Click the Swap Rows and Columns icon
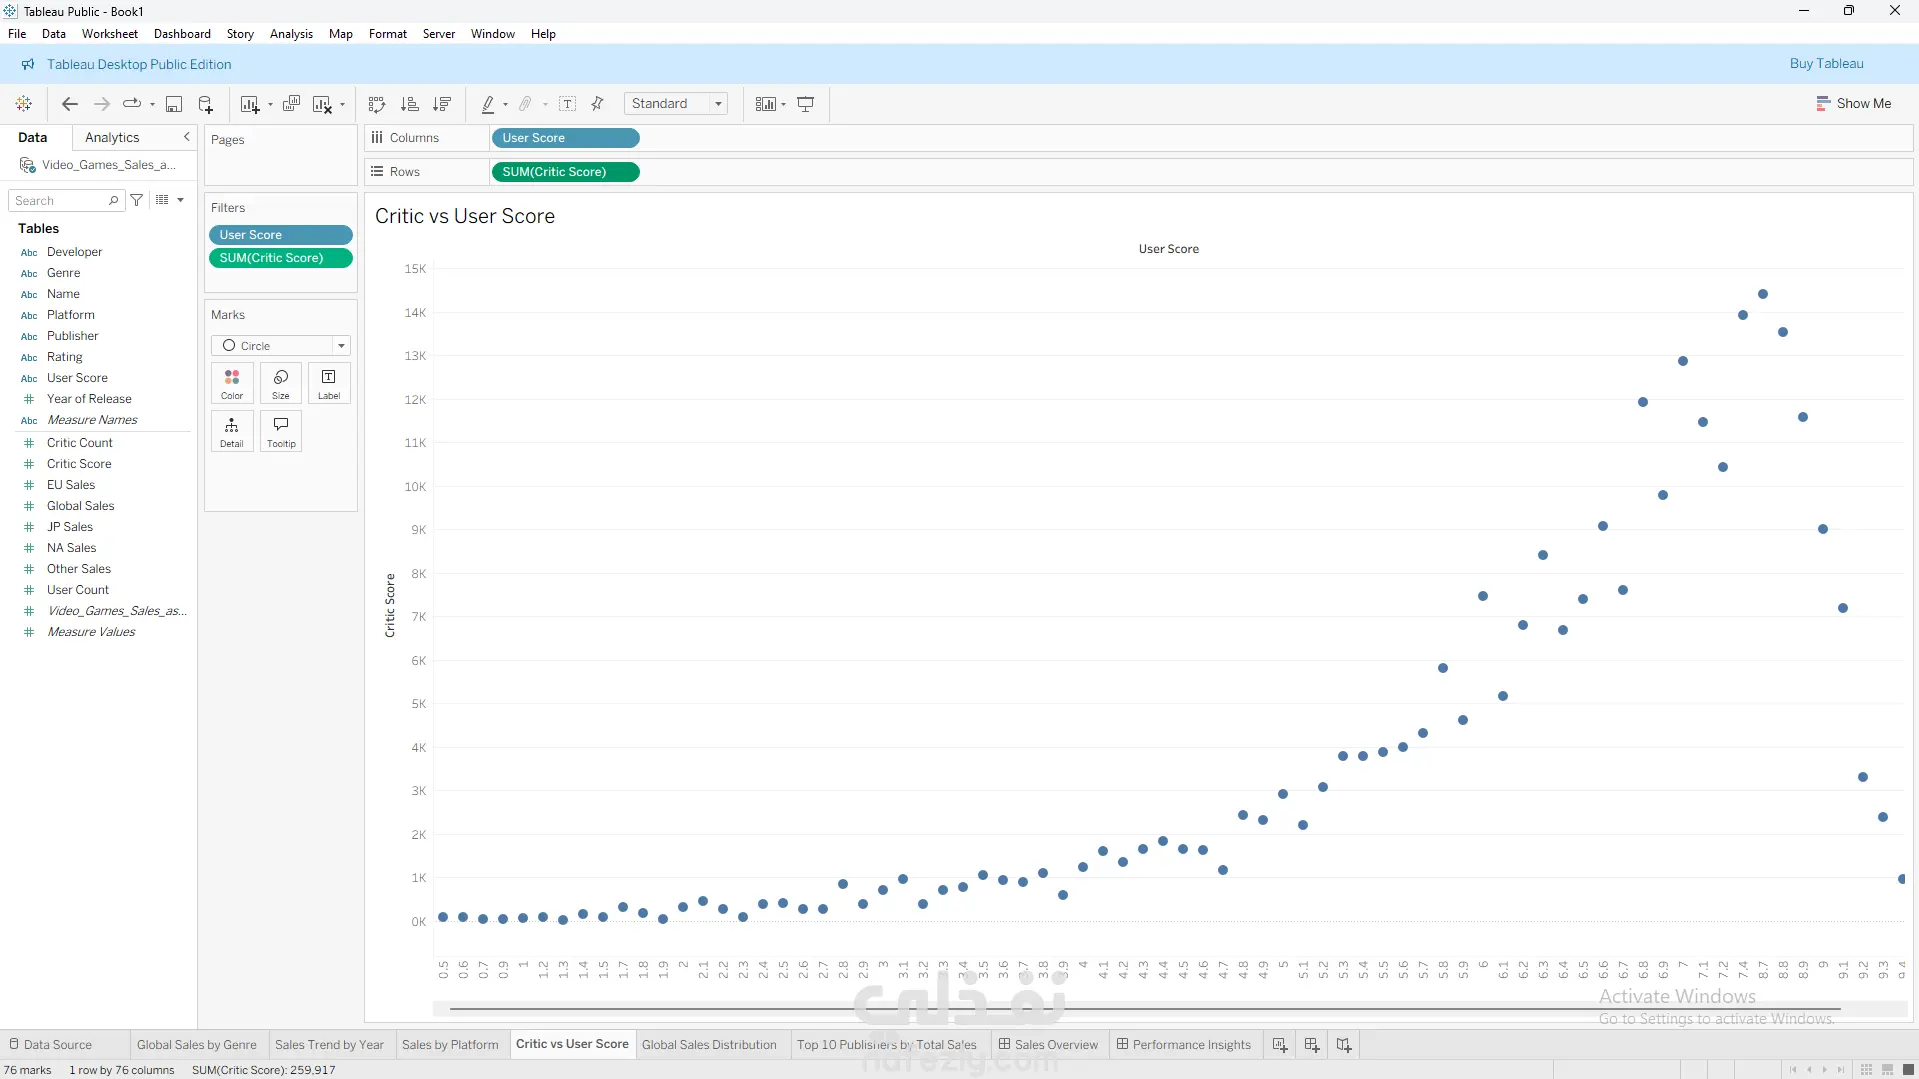The image size is (1919, 1079). 377,104
